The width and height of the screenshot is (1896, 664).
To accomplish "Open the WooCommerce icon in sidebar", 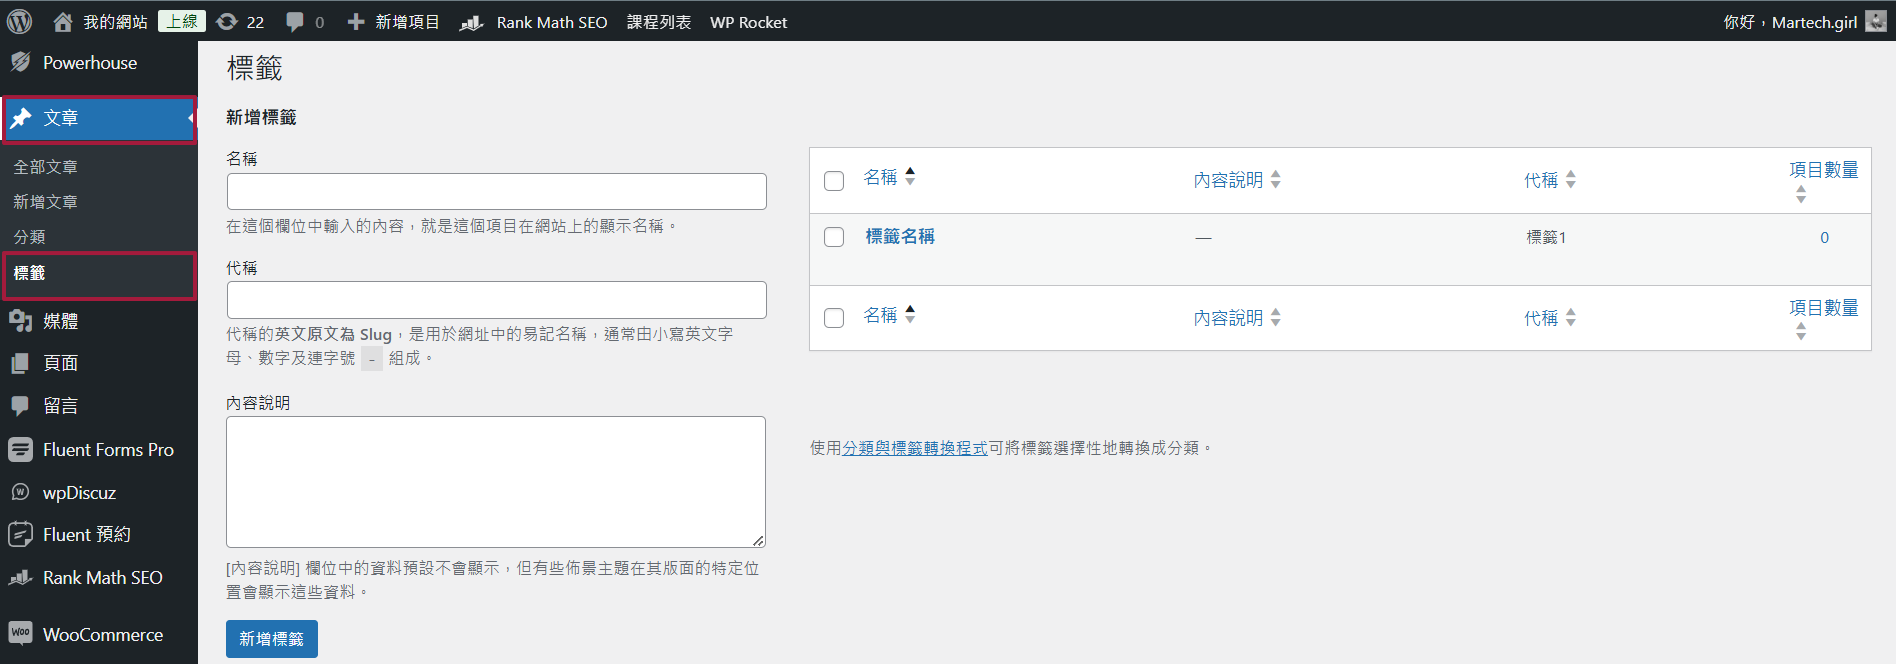I will coord(21,633).
